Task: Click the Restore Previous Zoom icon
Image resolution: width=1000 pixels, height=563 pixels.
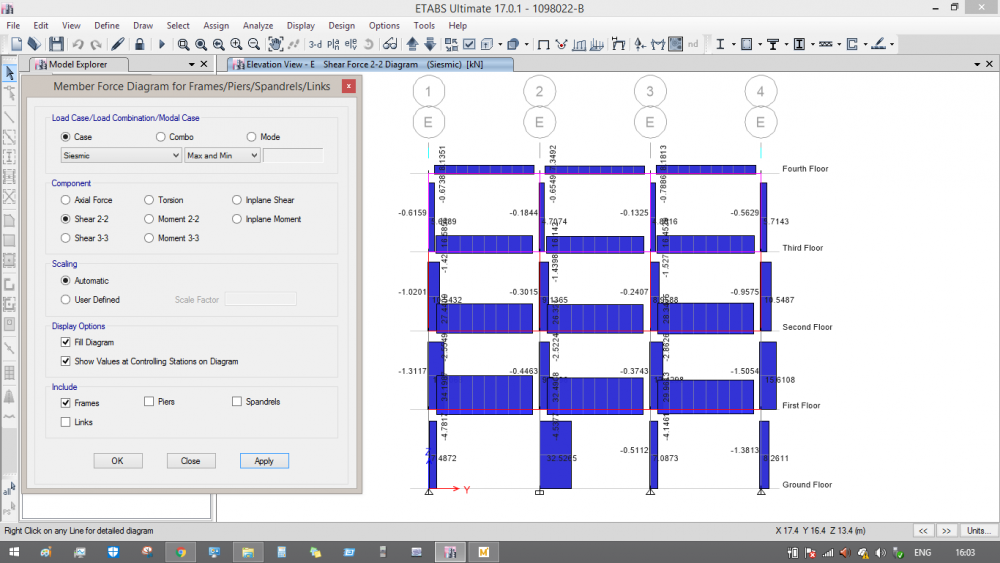Action: [x=218, y=44]
